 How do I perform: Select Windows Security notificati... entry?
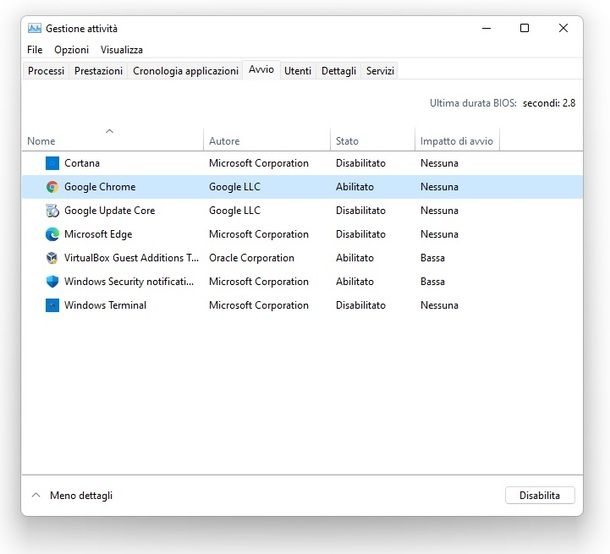point(129,281)
